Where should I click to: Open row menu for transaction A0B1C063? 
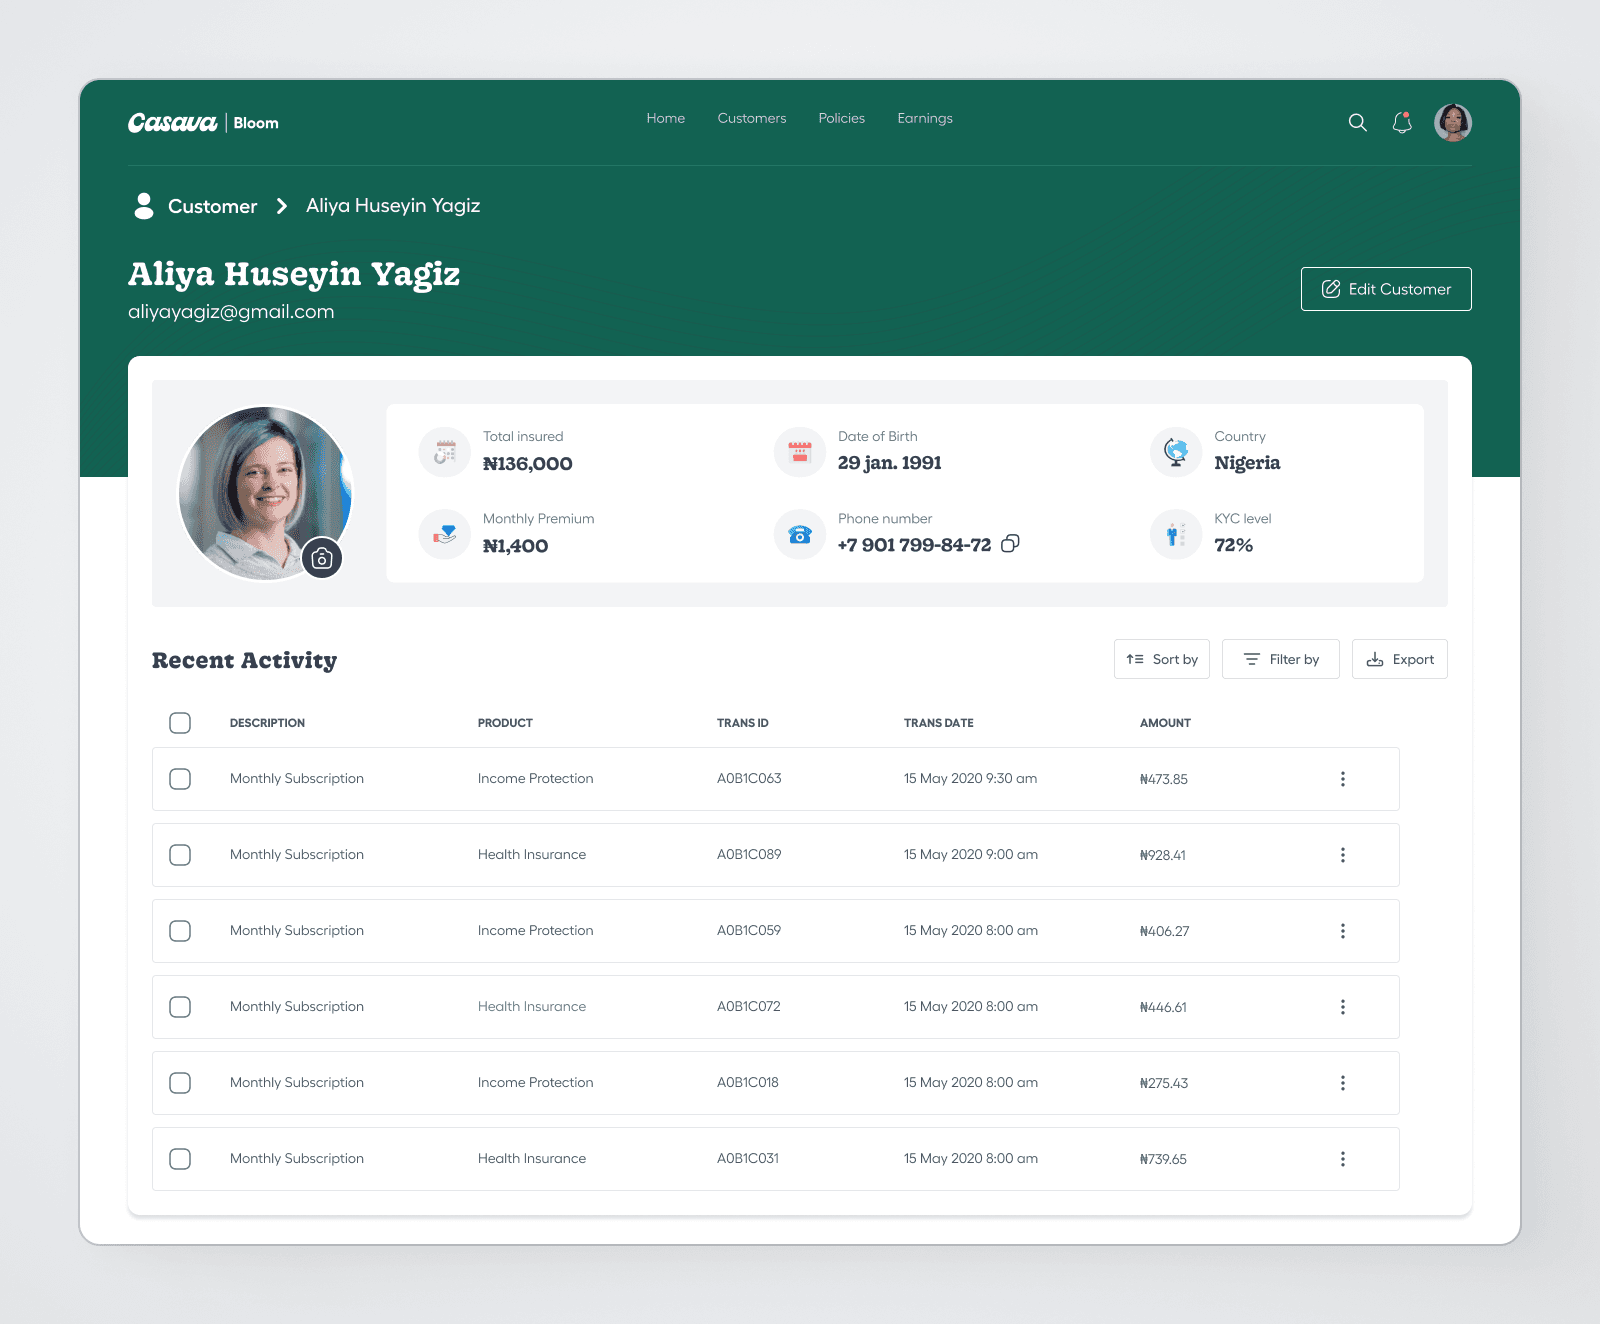coord(1343,779)
